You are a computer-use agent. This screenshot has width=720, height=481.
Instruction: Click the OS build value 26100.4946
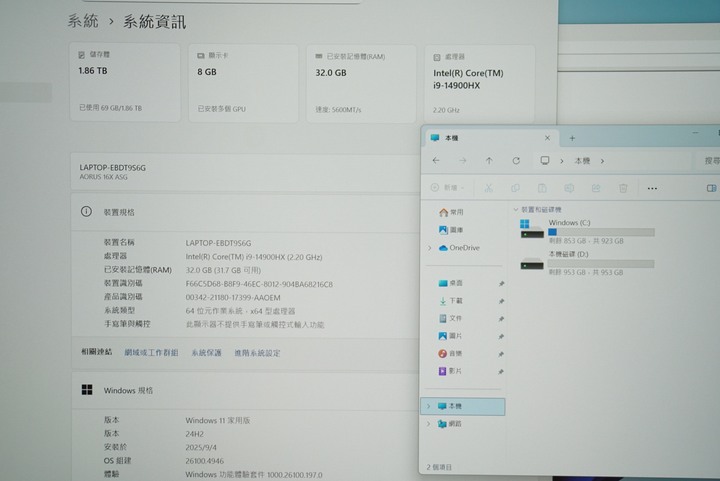(205, 461)
